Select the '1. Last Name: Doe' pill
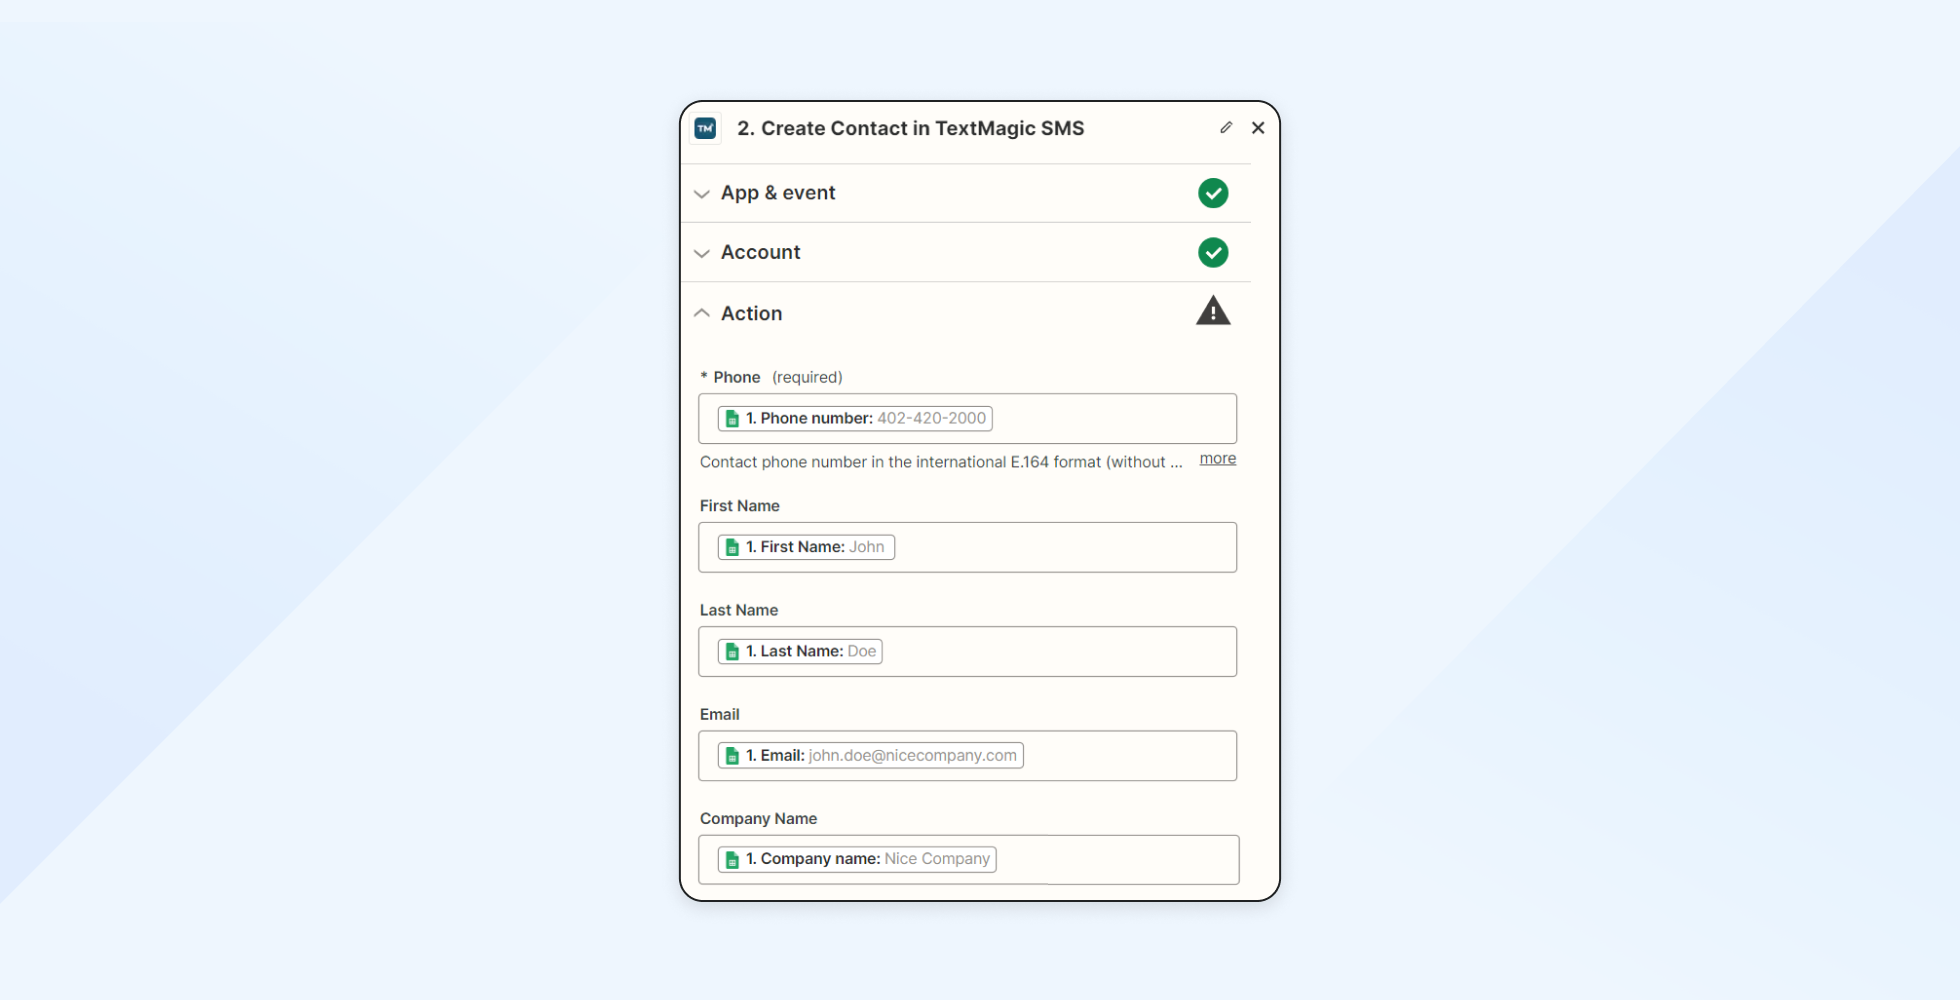 point(800,652)
